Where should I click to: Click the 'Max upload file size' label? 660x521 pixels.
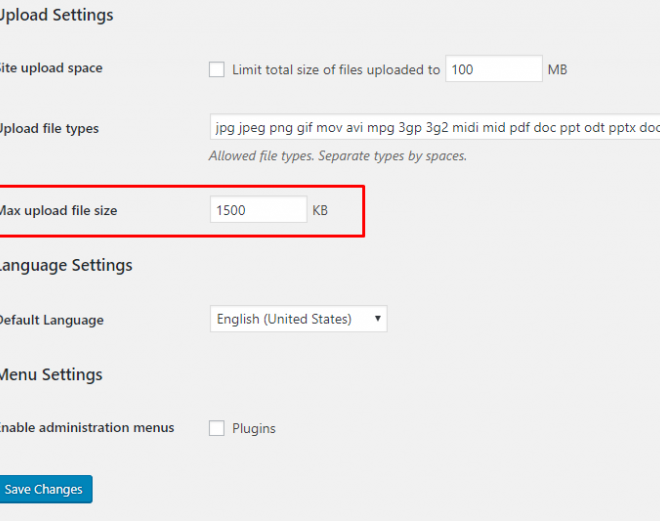(x=58, y=210)
